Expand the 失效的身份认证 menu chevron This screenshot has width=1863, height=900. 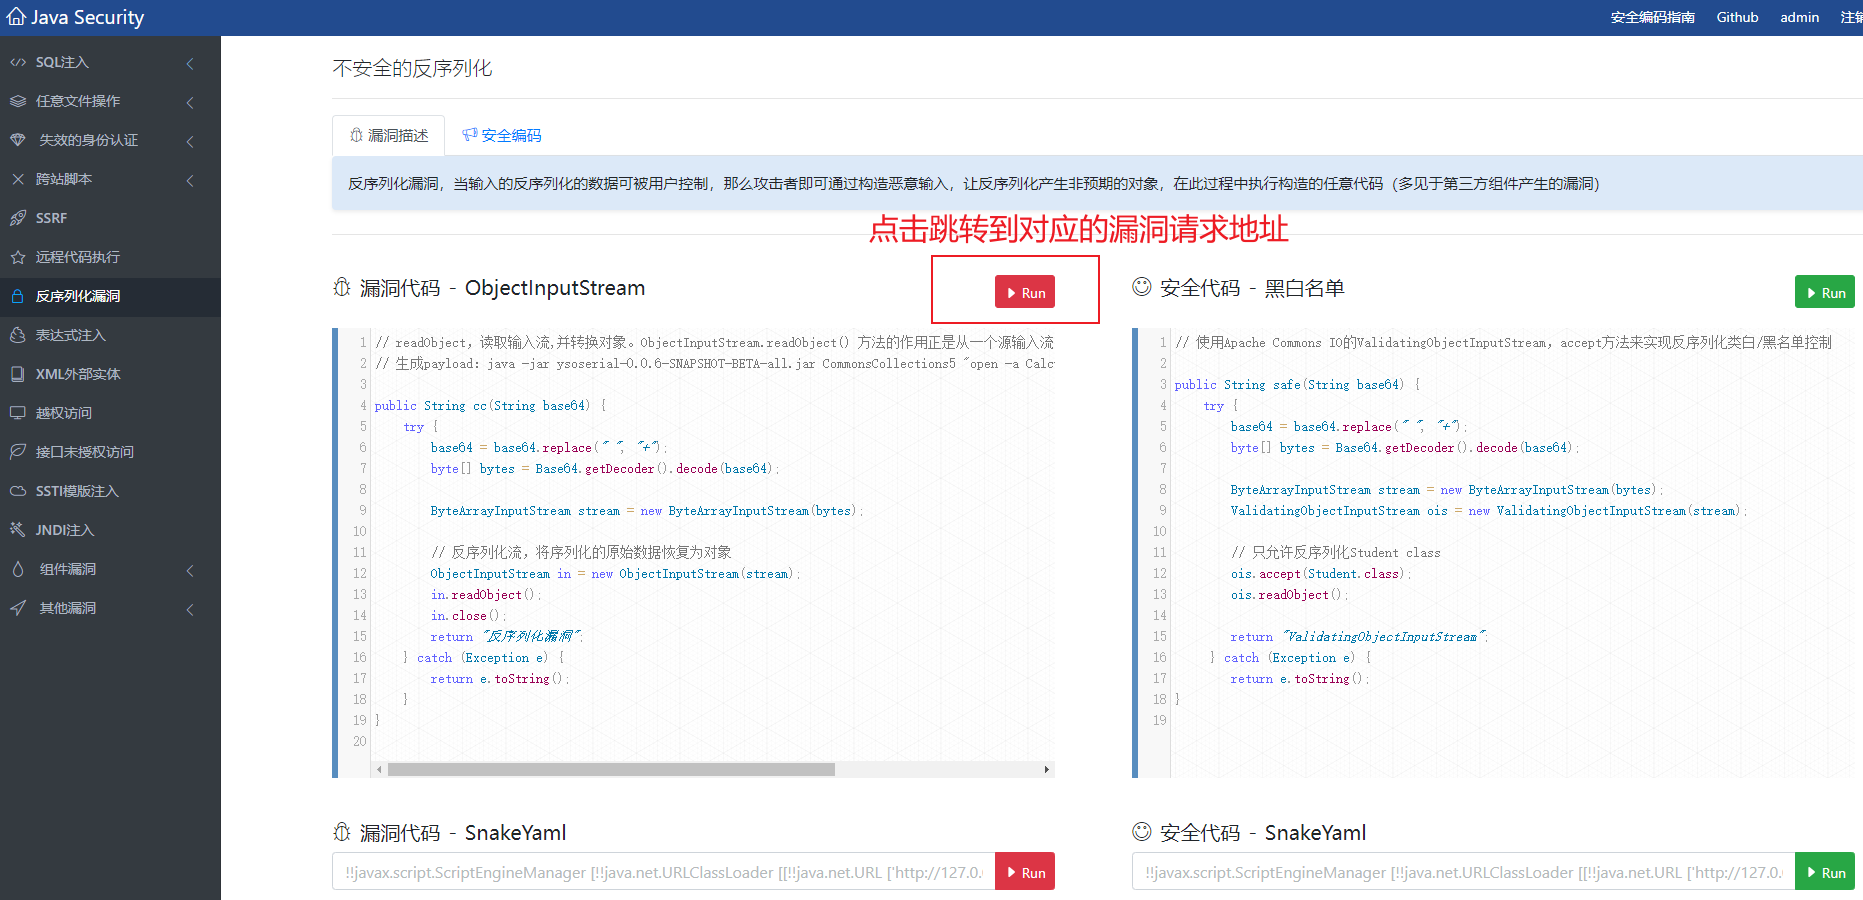190,141
